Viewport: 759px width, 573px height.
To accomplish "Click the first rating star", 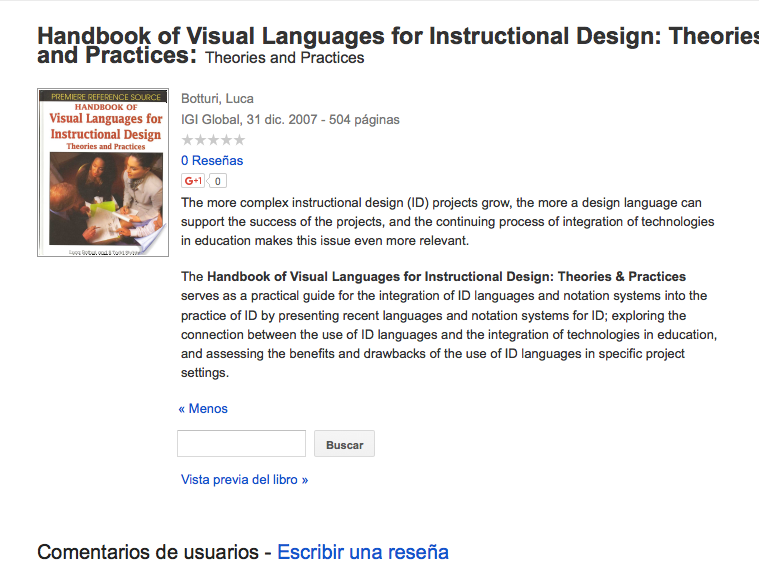I will [x=187, y=140].
